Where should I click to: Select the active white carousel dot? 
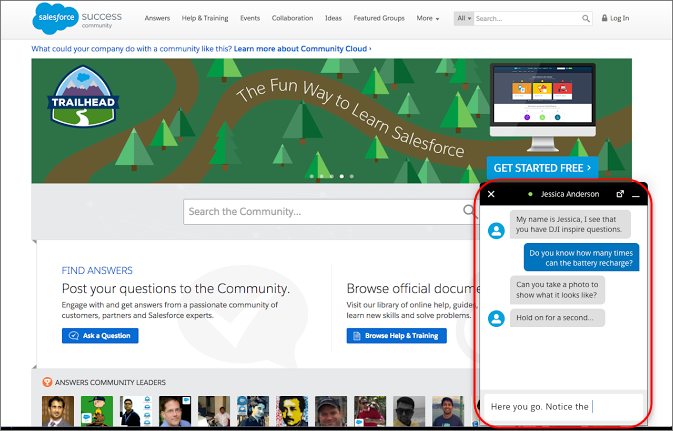point(342,176)
